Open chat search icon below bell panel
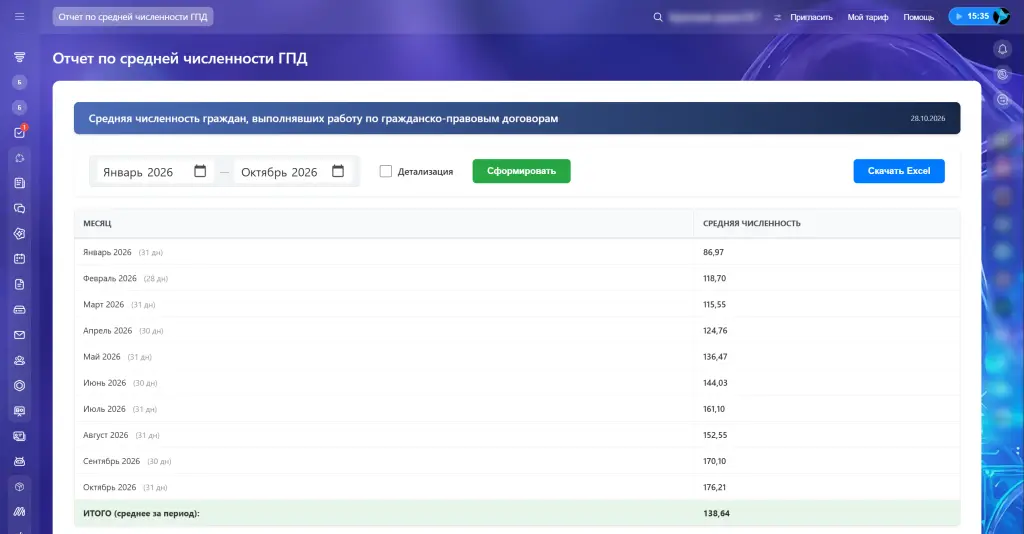 (x=1002, y=100)
